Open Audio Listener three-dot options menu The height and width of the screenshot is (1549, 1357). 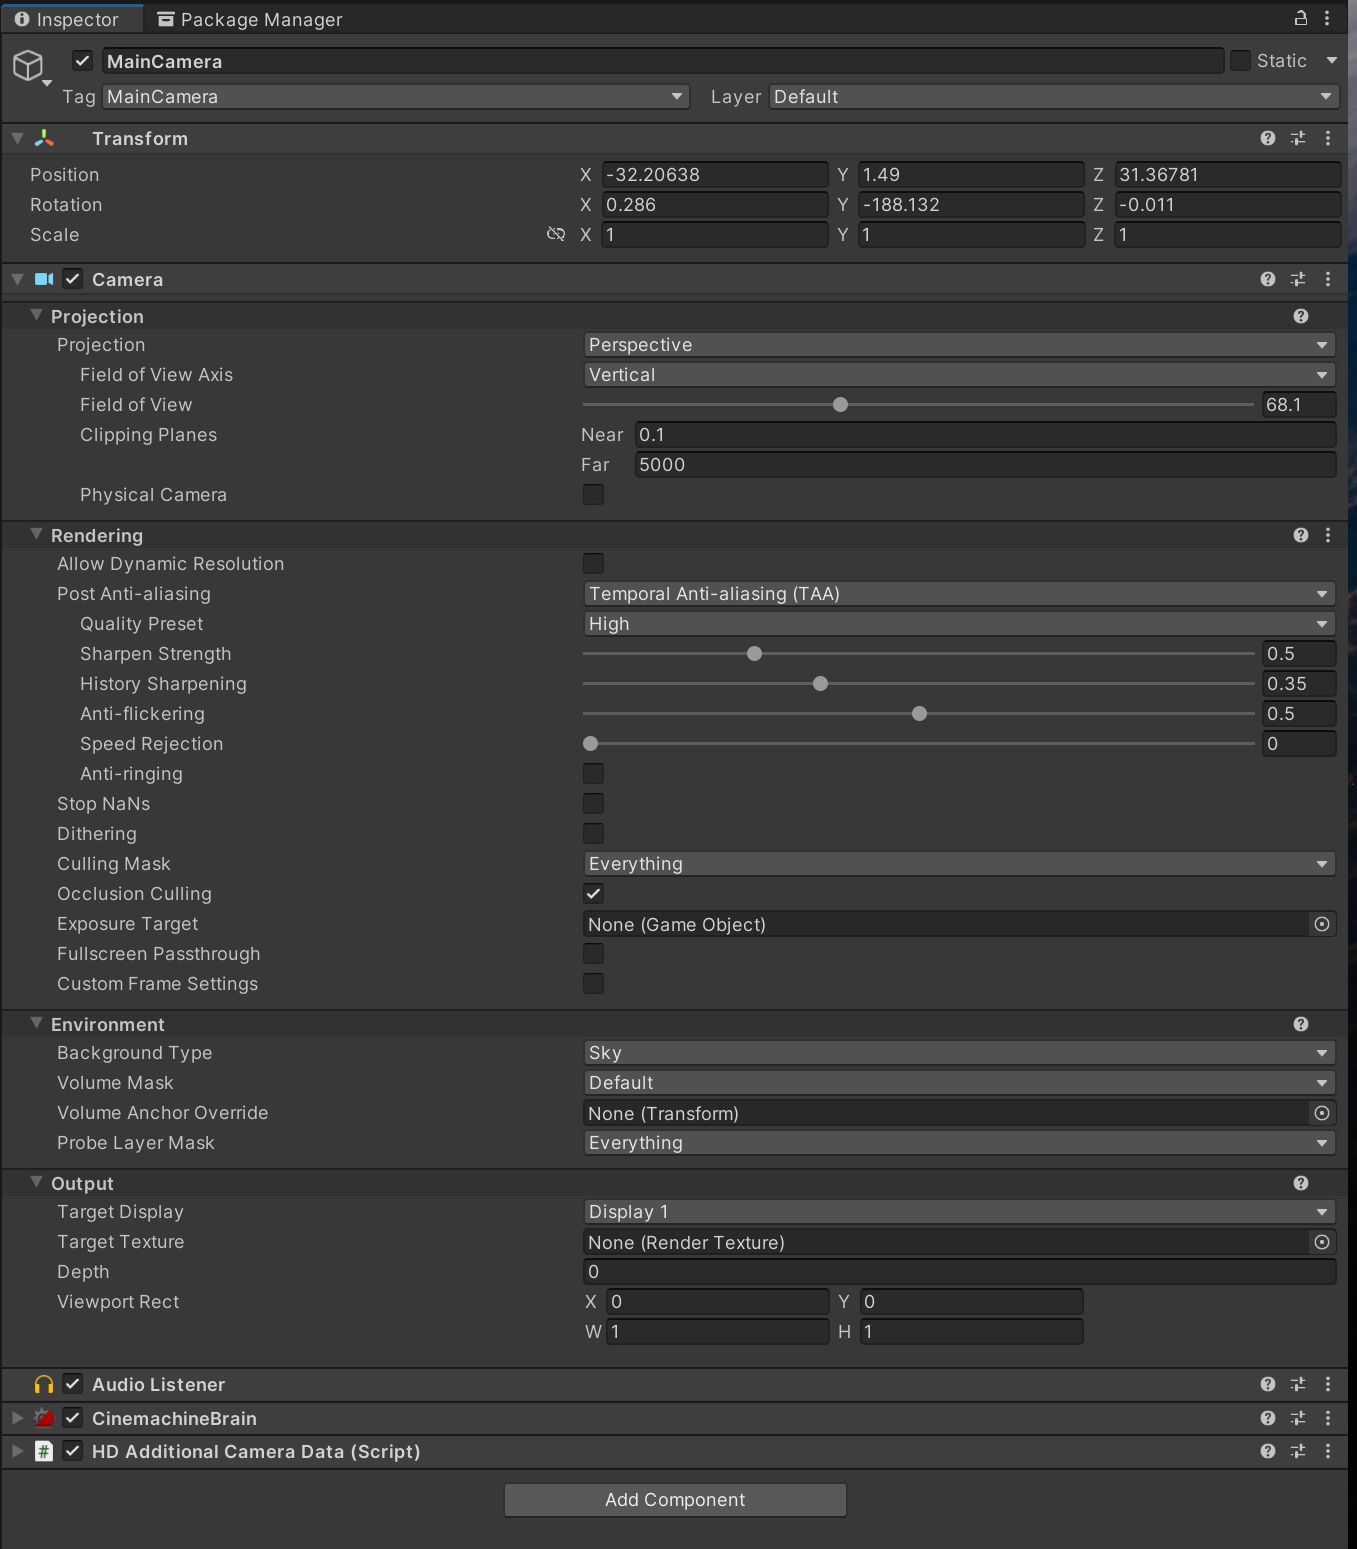1328,1384
